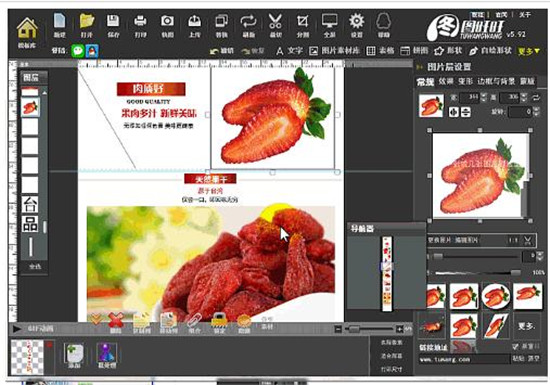Adjust rotation using its stepper arrows
The width and height of the screenshot is (550, 385).
(x=536, y=112)
